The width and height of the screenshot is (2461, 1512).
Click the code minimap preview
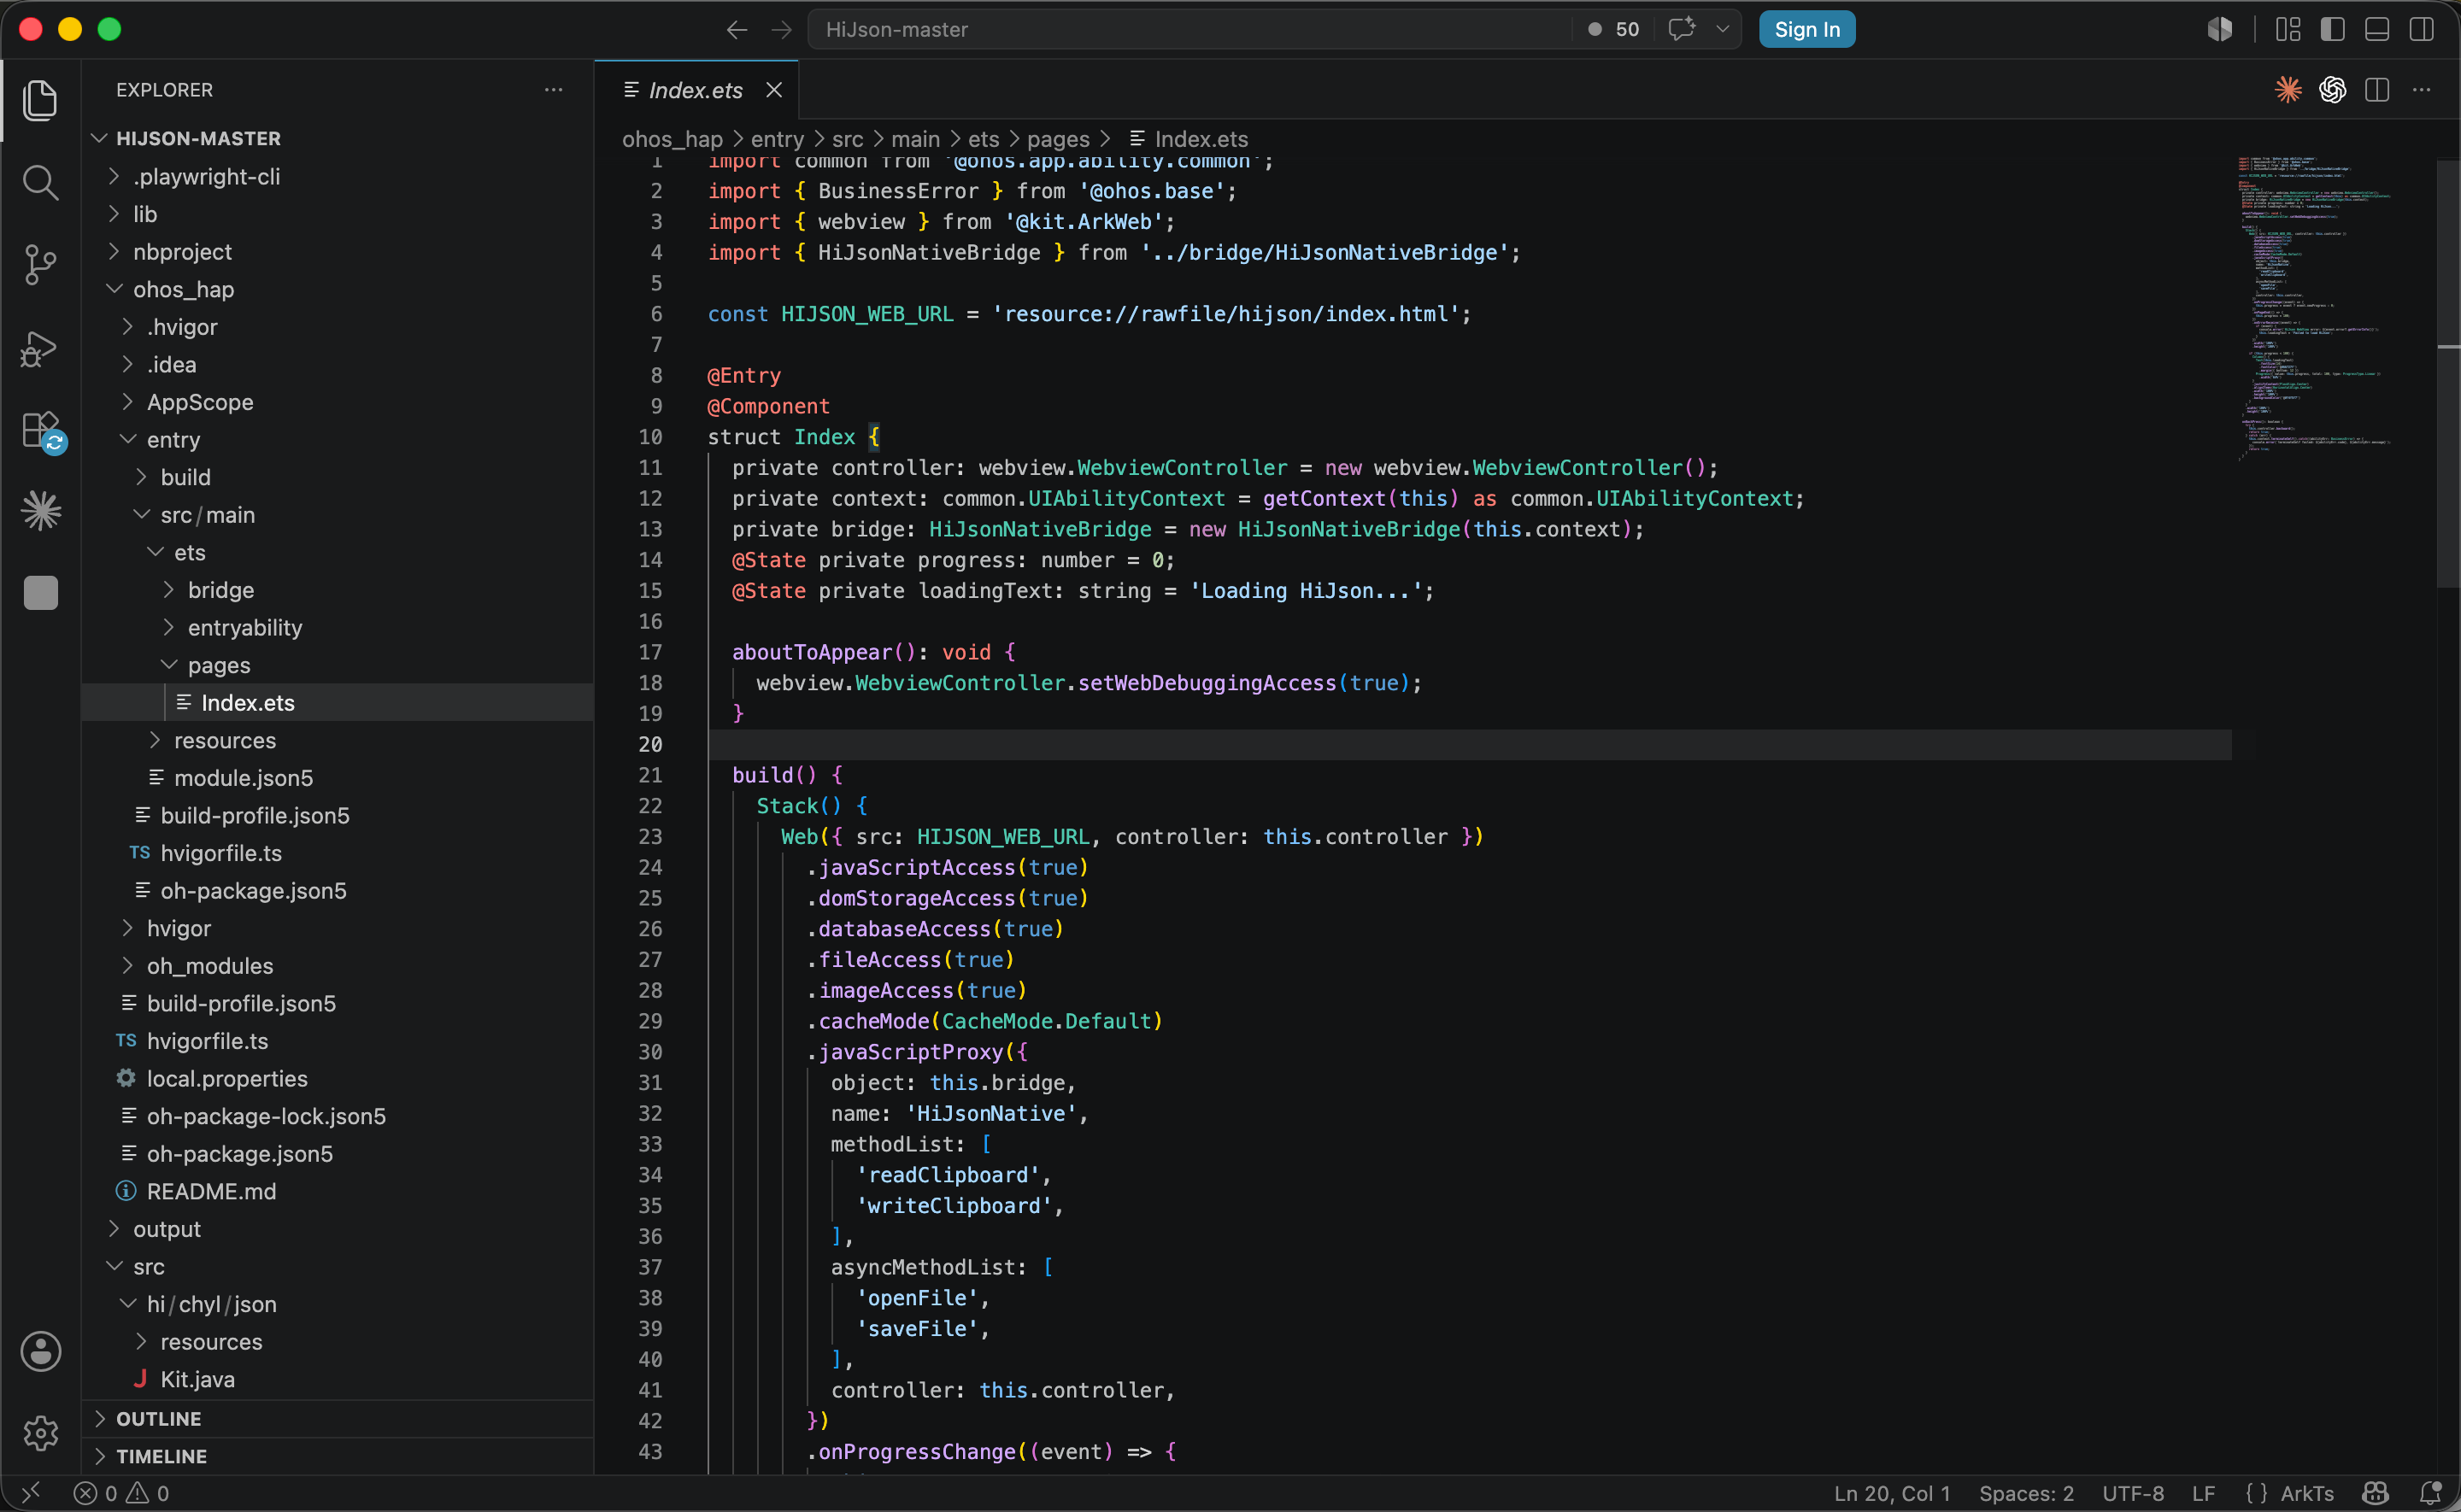(2315, 308)
